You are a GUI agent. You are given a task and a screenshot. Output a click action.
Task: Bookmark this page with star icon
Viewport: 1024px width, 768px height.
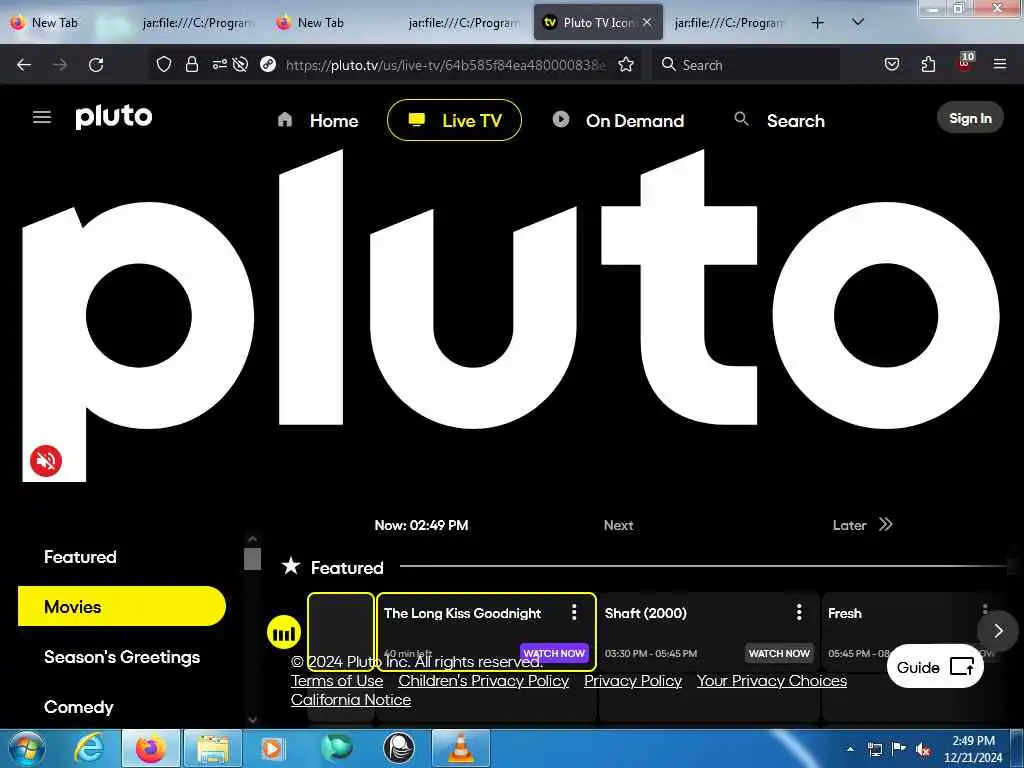tap(626, 64)
